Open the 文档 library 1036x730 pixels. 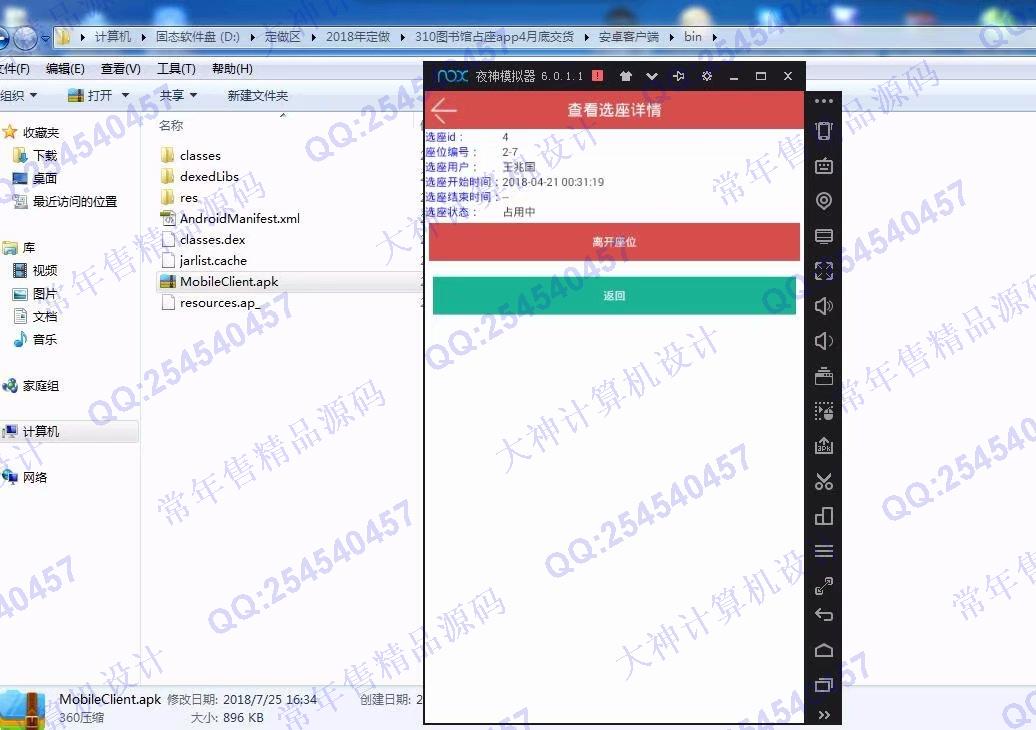click(36, 316)
